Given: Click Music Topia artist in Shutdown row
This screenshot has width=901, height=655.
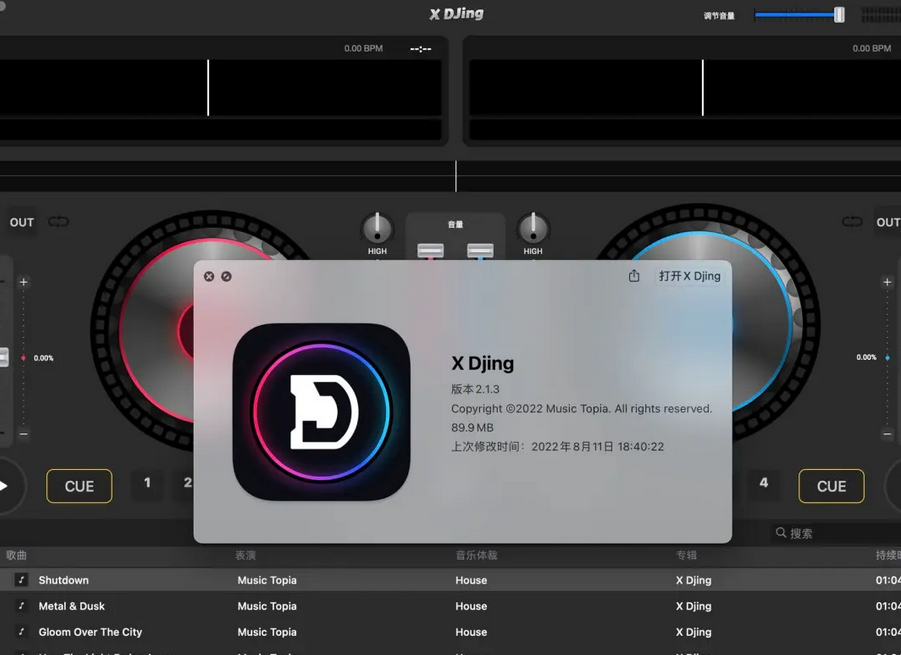Looking at the screenshot, I should [x=267, y=580].
